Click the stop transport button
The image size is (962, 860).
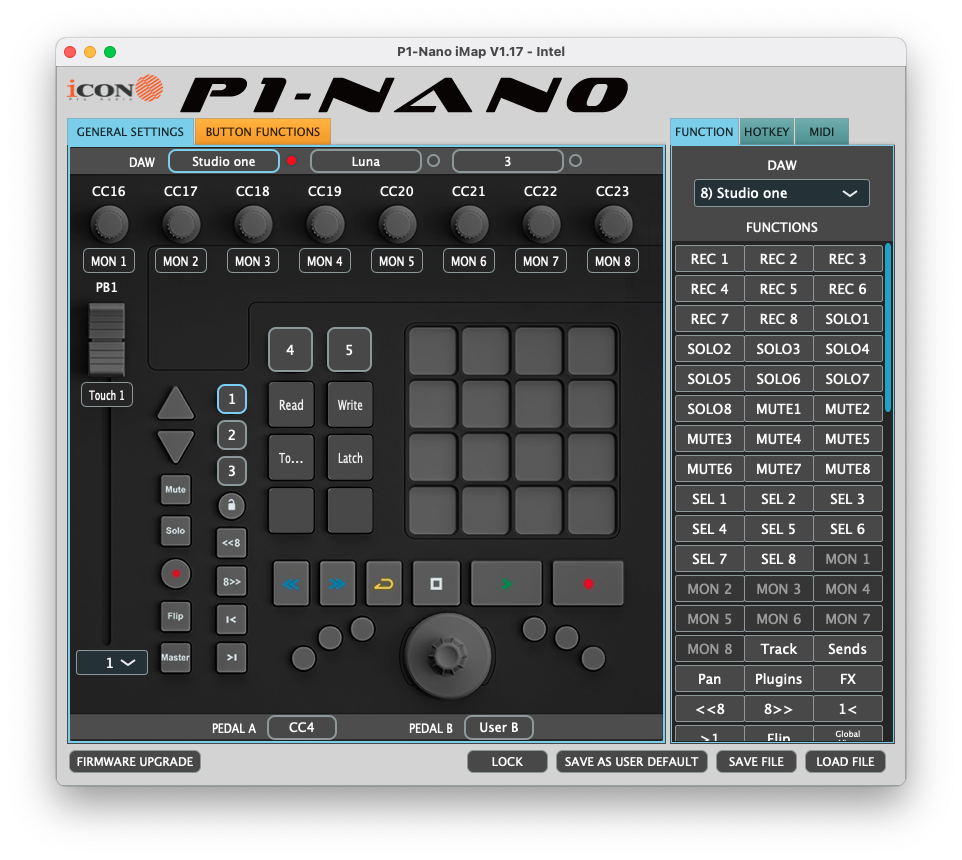click(x=436, y=583)
